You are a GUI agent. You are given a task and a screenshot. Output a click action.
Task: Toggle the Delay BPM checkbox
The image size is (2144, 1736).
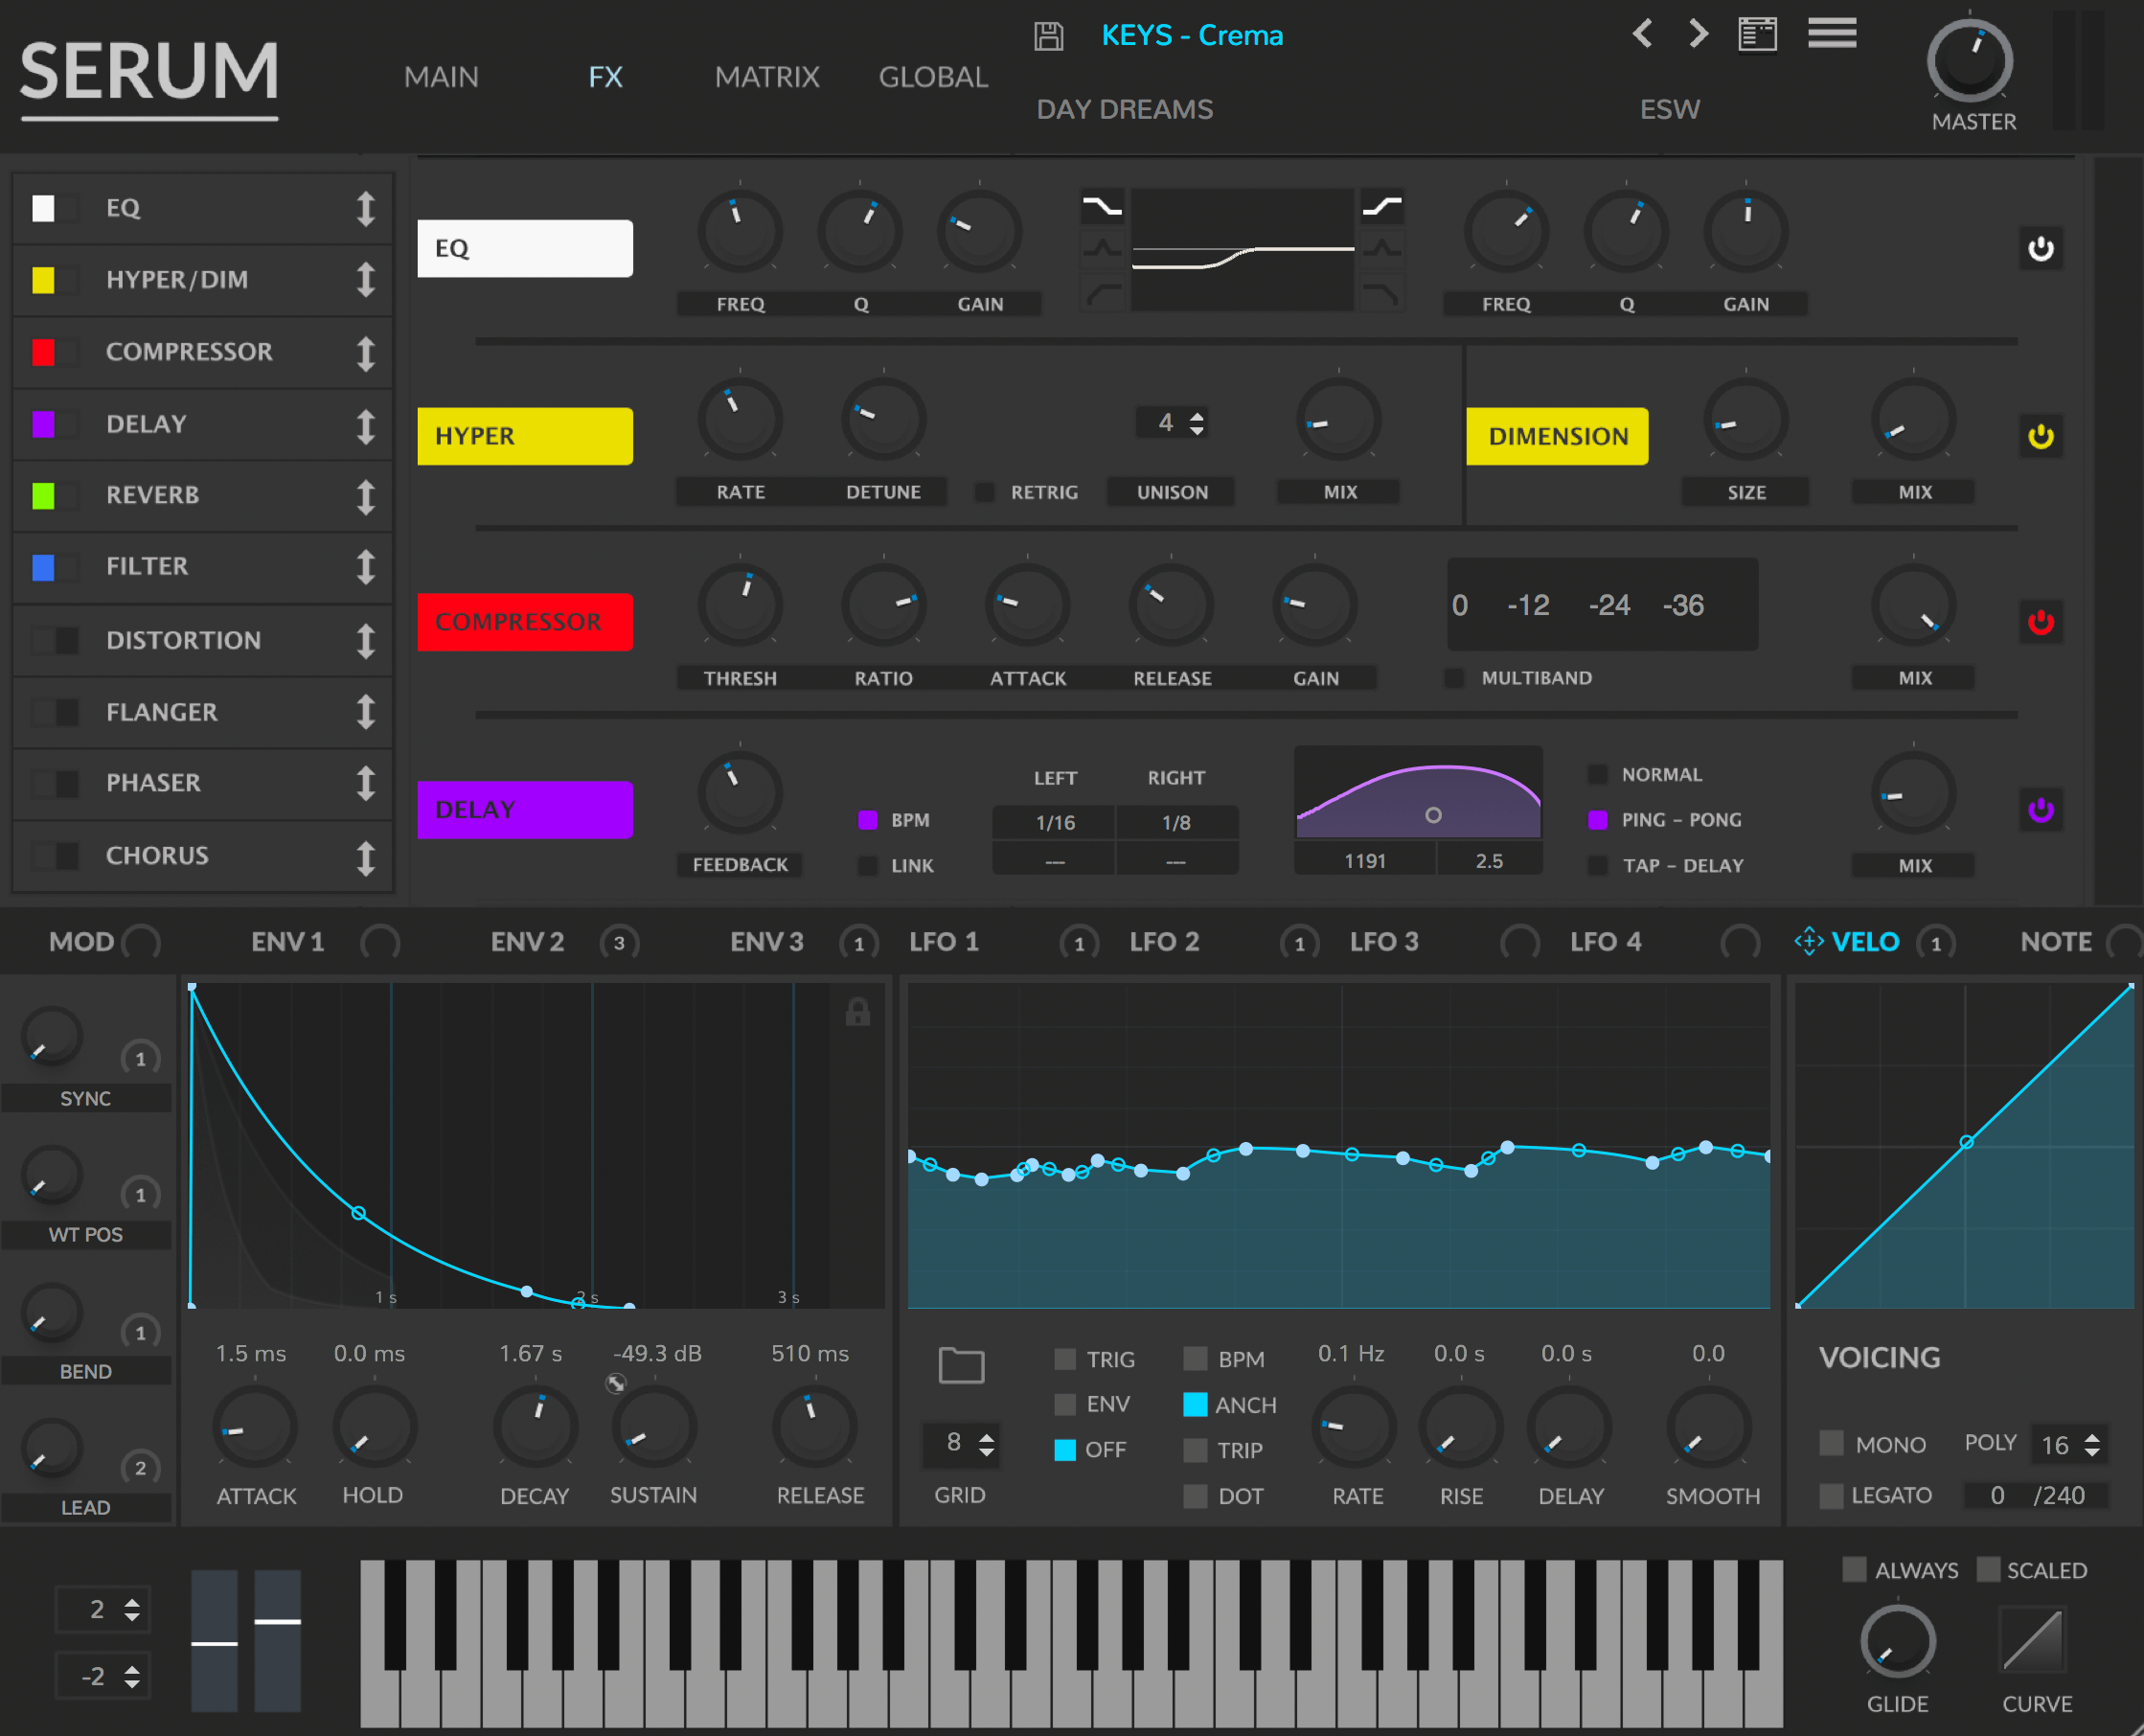(868, 820)
